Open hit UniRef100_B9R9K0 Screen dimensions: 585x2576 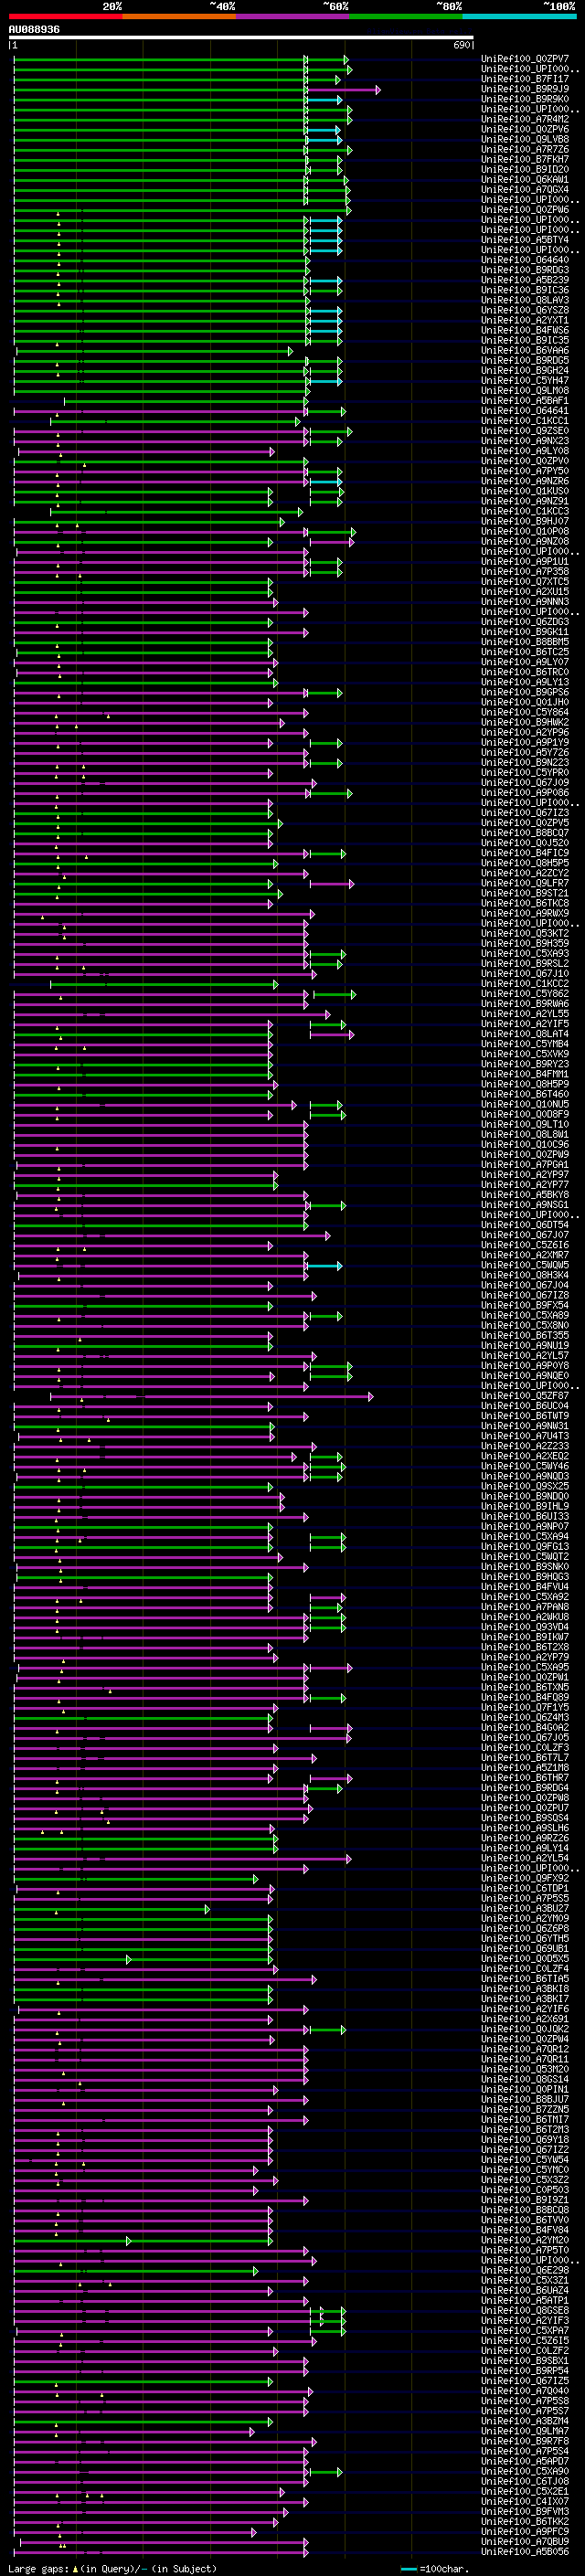click(525, 99)
